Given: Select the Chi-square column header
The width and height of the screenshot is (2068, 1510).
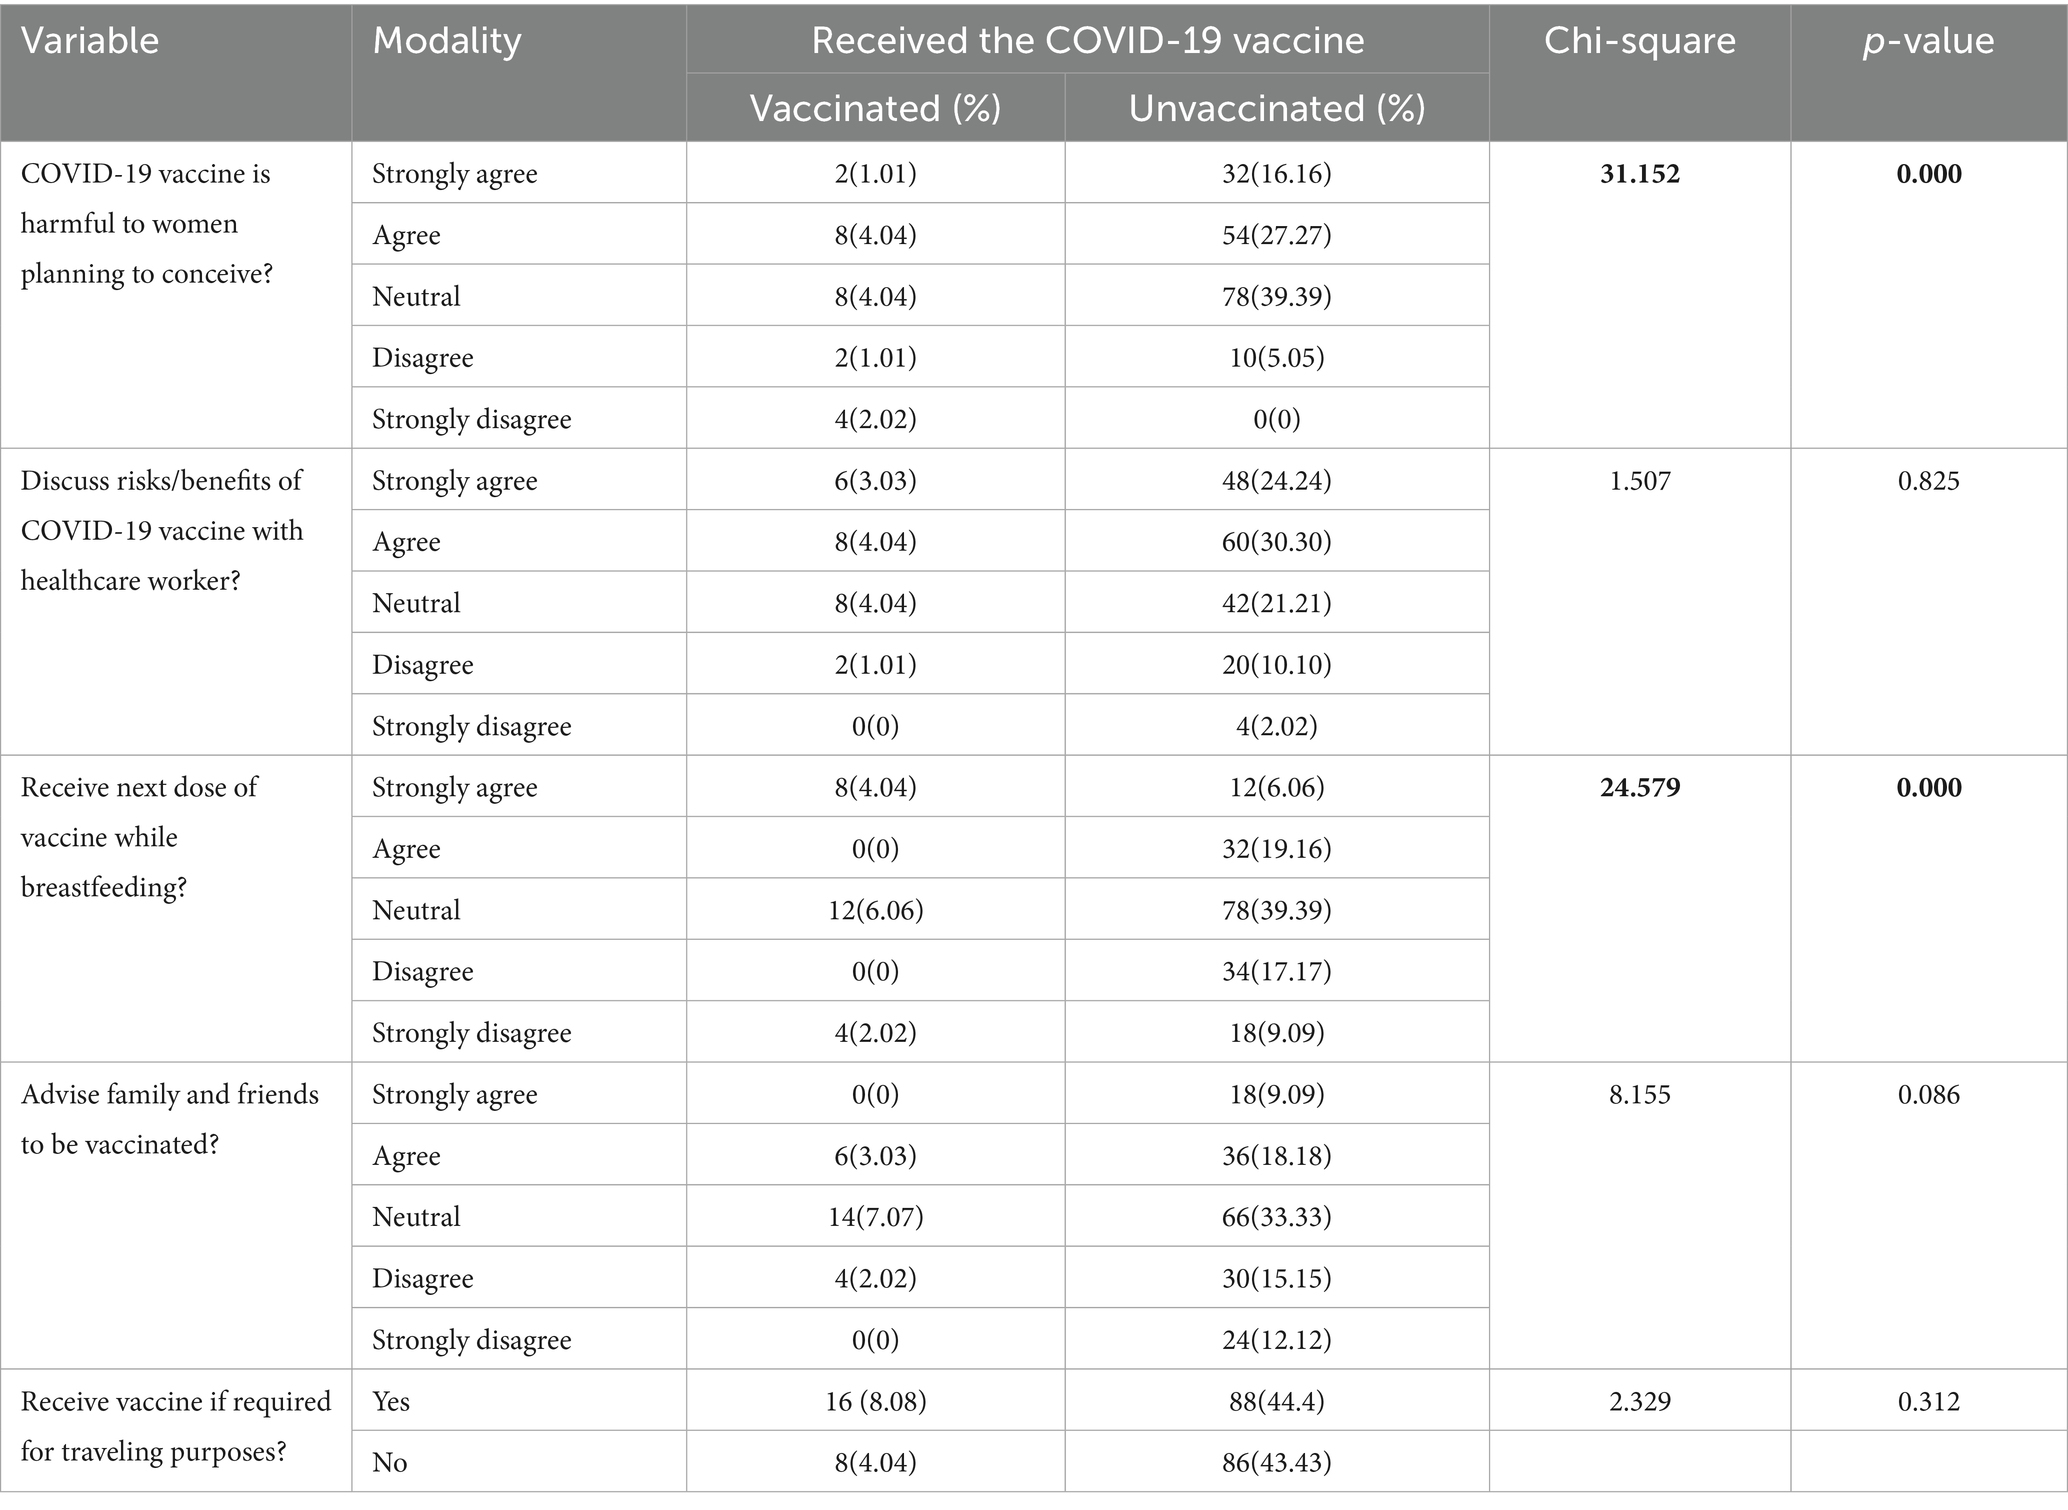Looking at the screenshot, I should [x=1639, y=41].
